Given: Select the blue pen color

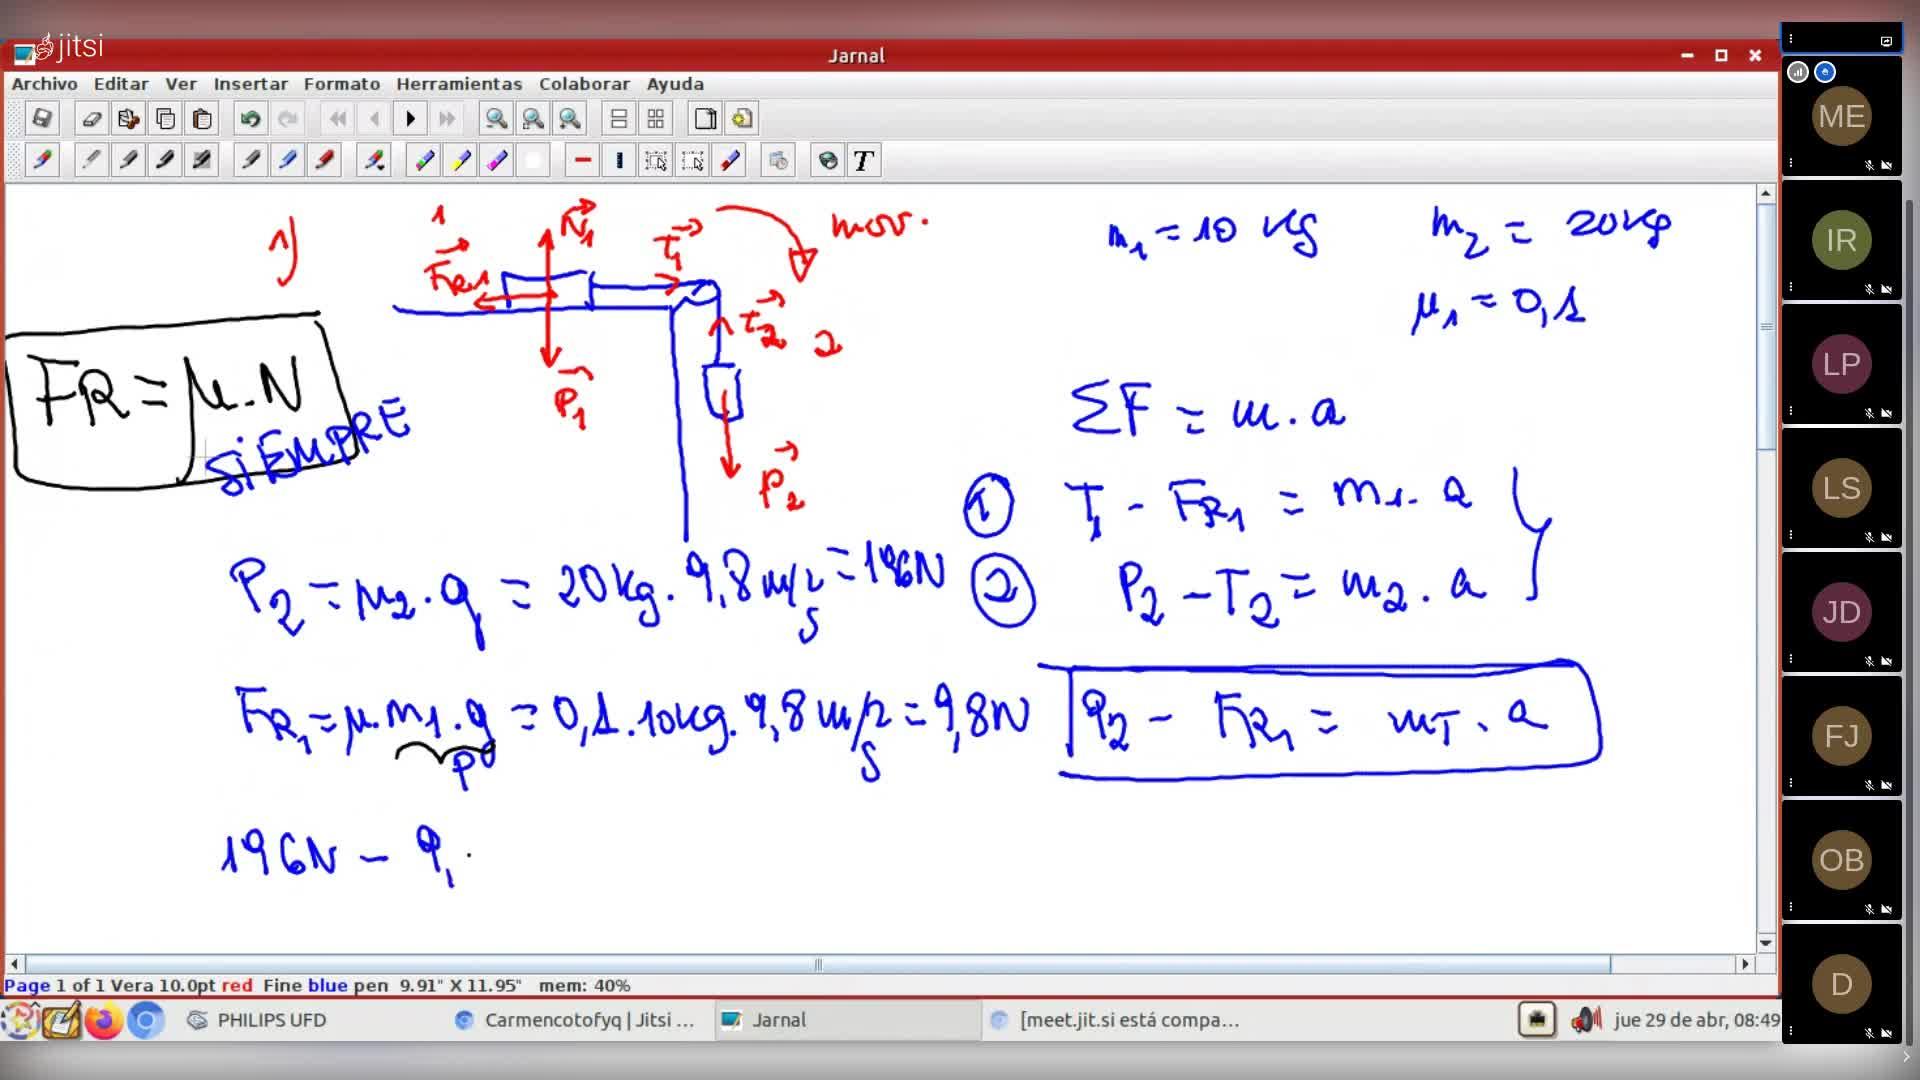Looking at the screenshot, I should click(287, 161).
